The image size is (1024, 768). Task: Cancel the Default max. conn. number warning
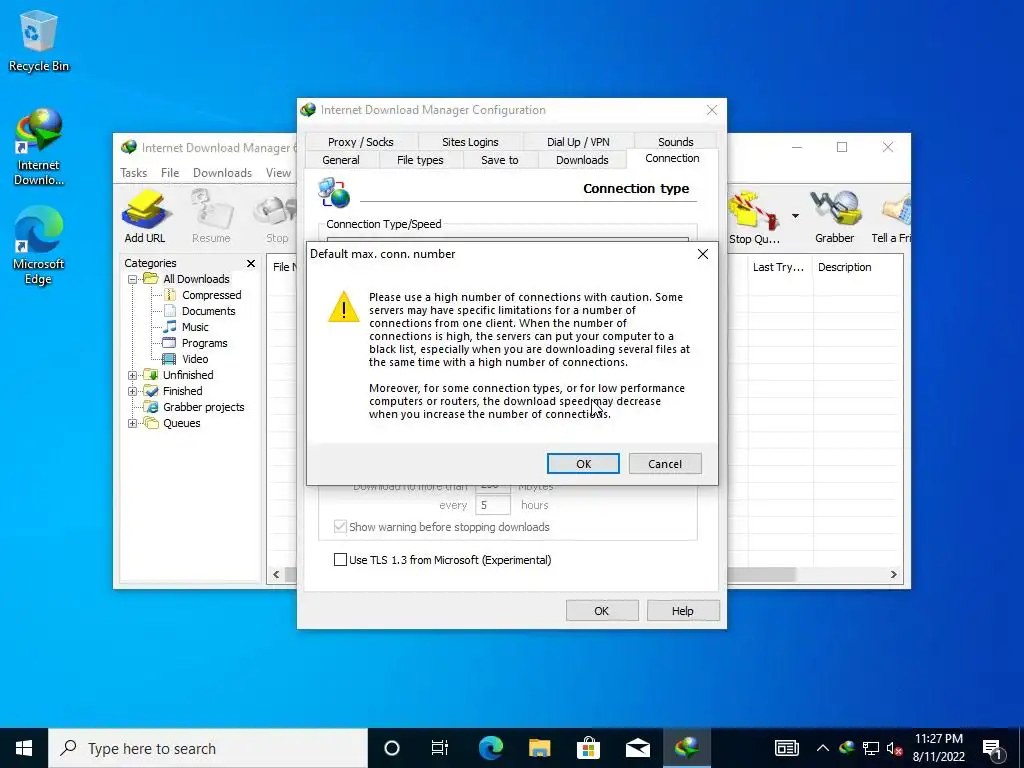[x=665, y=464]
